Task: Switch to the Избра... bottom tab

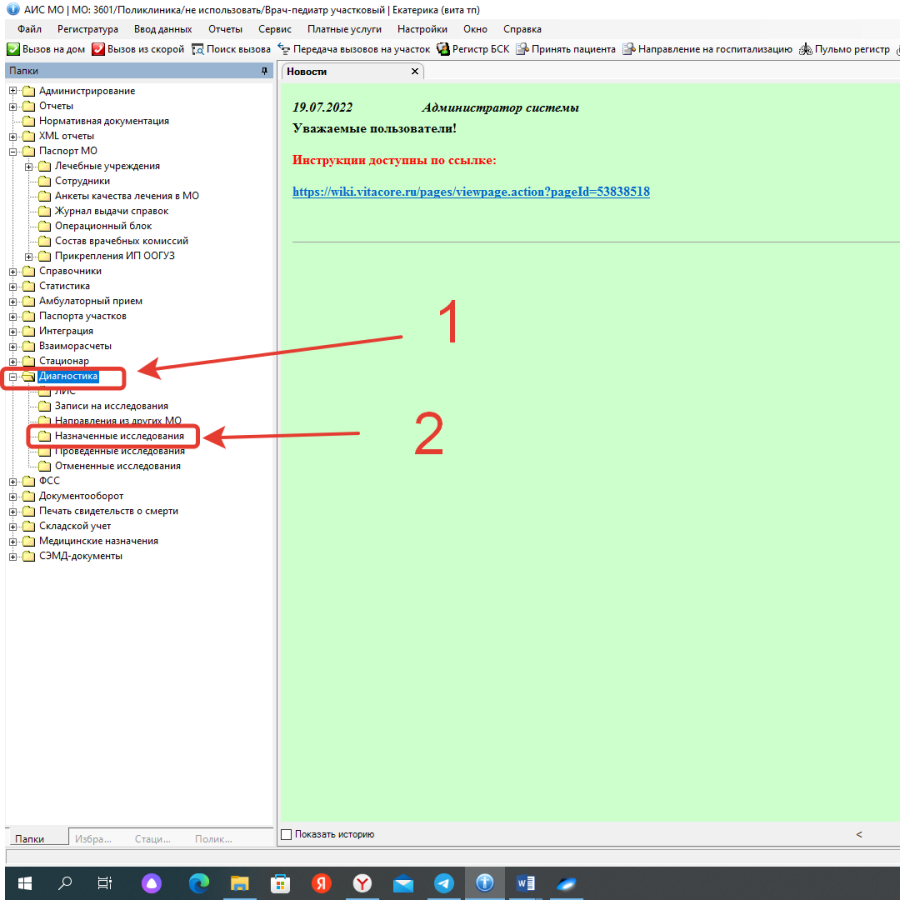Action: click(x=93, y=839)
